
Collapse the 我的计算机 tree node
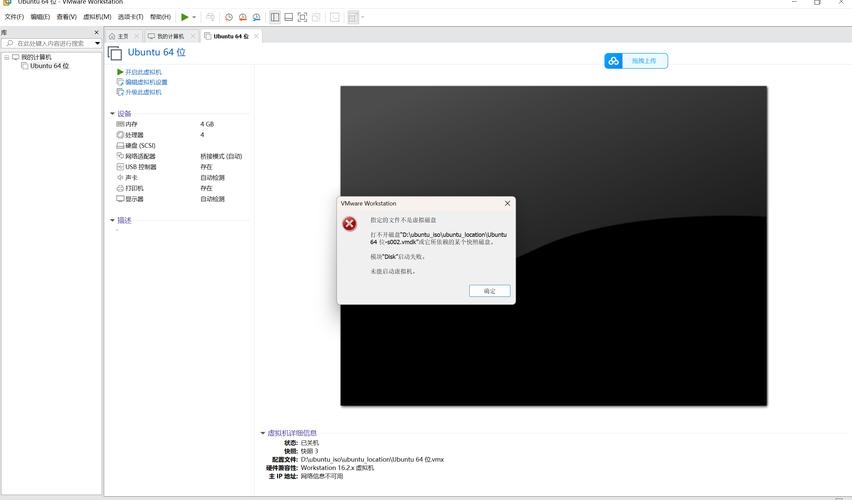pos(7,57)
